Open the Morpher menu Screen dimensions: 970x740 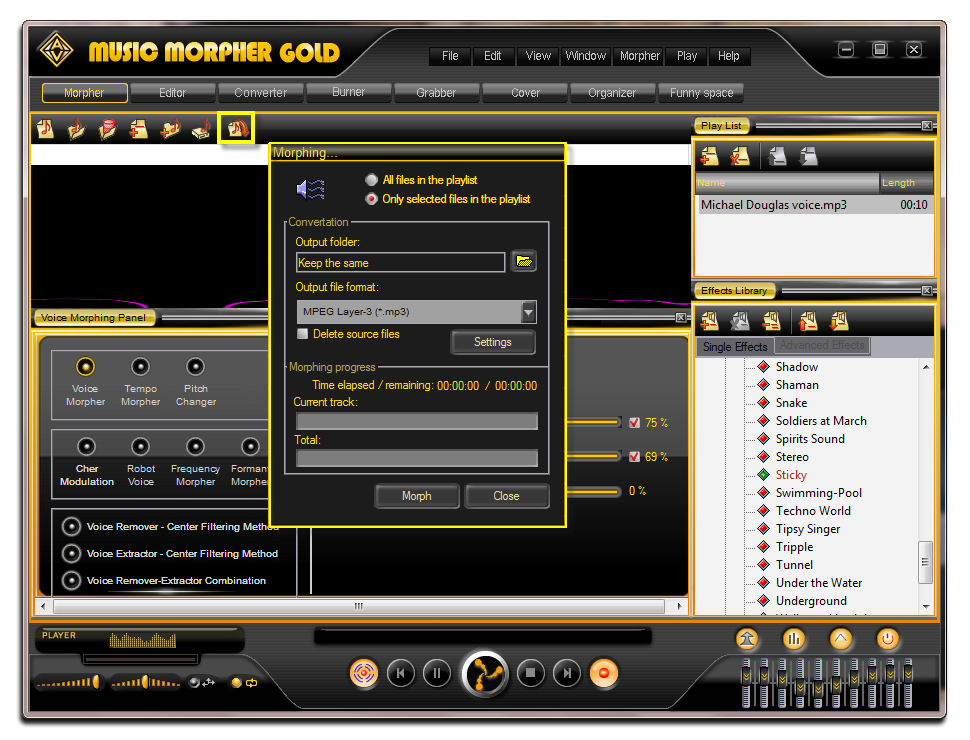pyautogui.click(x=640, y=56)
